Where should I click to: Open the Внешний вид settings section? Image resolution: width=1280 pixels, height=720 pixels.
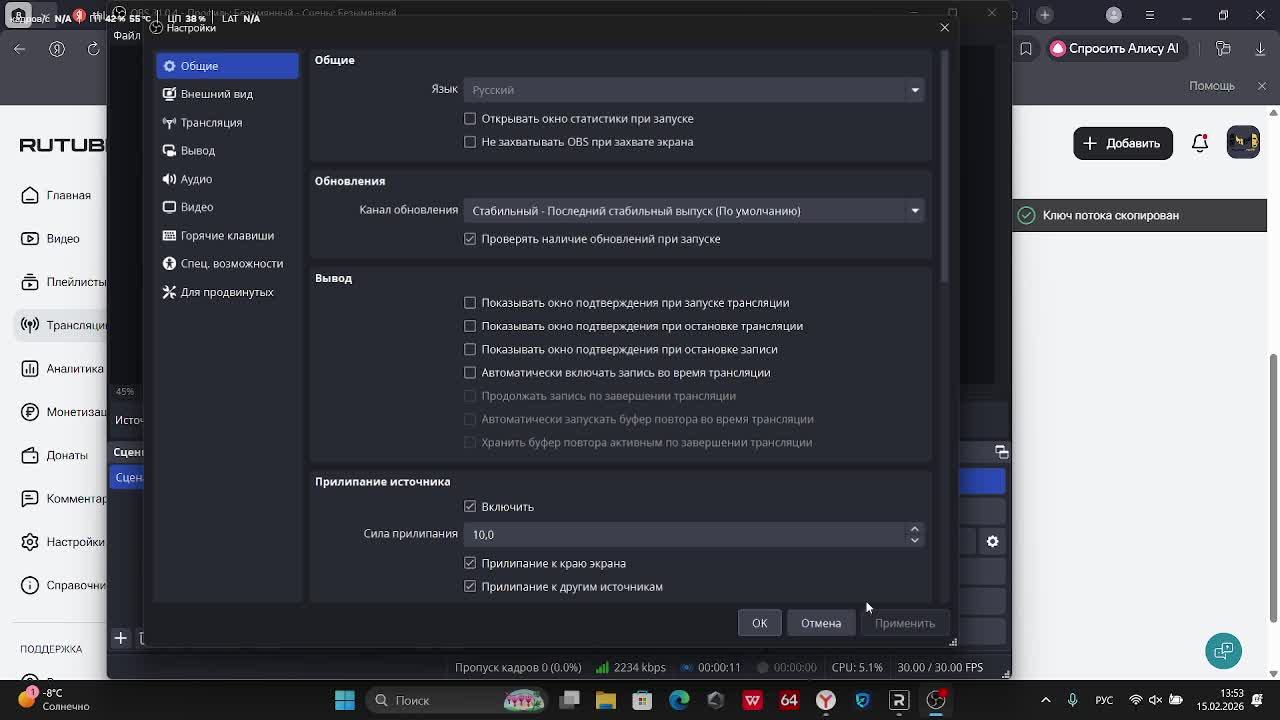coord(227,94)
